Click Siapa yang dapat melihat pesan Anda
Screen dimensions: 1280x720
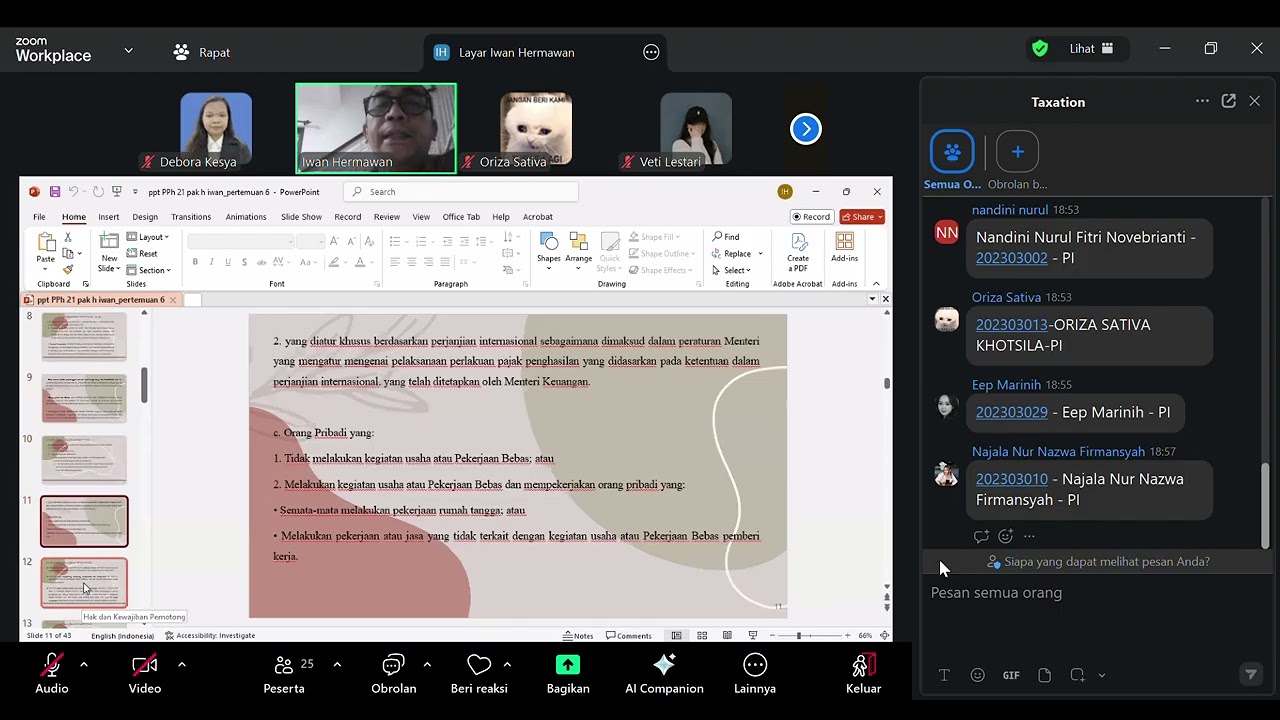[1098, 562]
